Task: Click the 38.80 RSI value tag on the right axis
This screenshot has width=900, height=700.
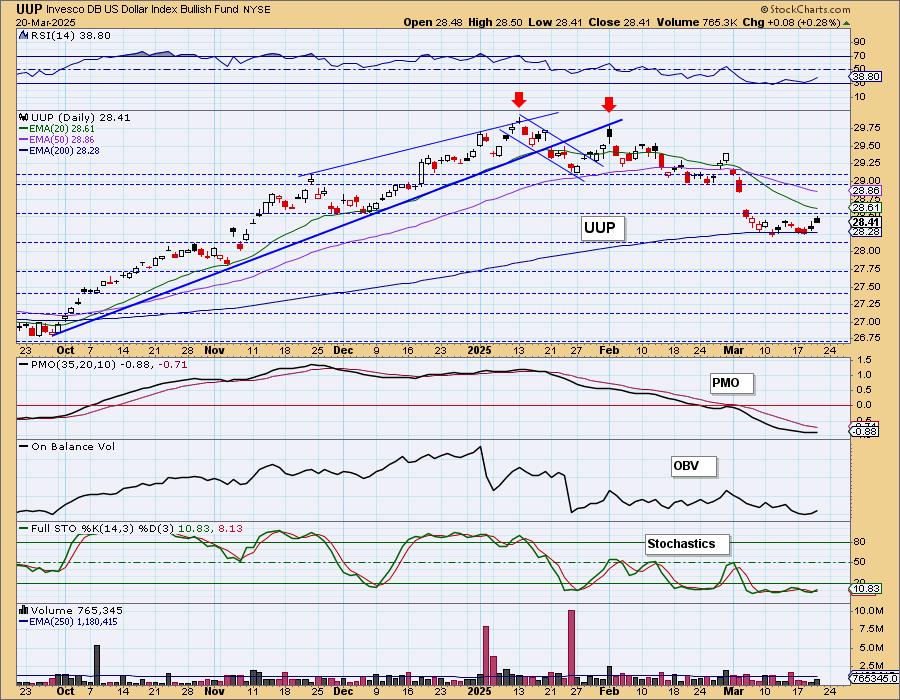Action: (866, 76)
